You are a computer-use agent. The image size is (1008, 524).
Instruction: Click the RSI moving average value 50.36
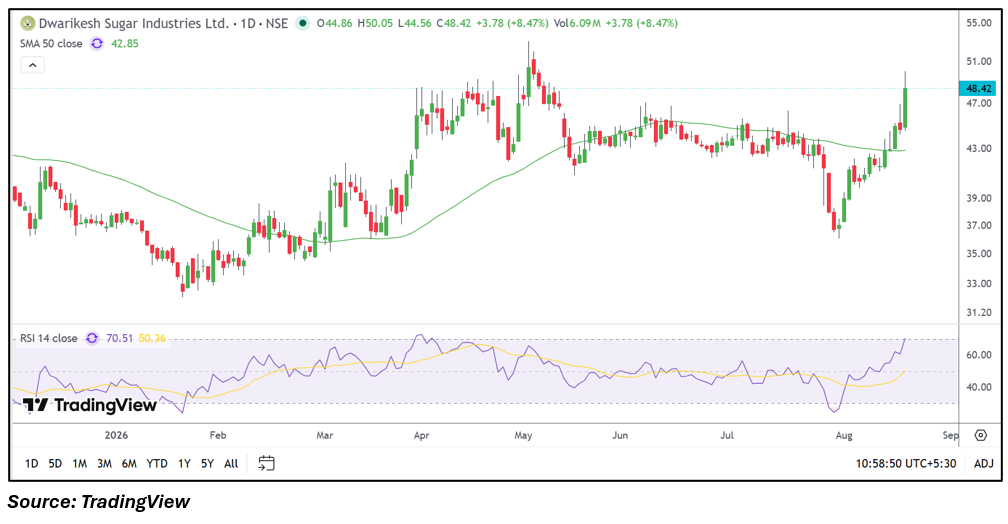(x=152, y=338)
